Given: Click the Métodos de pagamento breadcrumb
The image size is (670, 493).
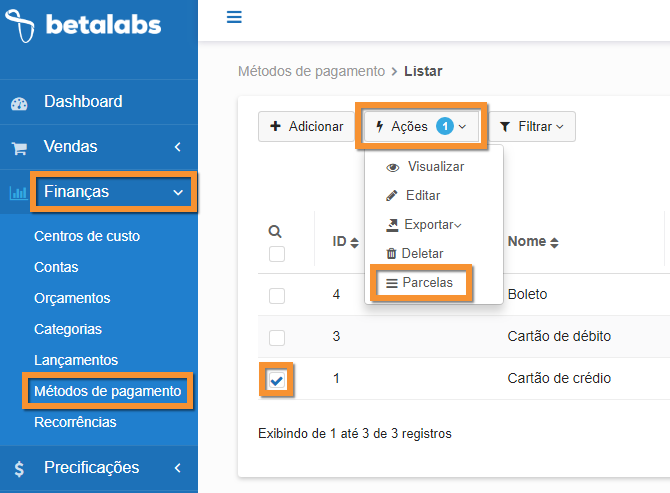Looking at the screenshot, I should coord(311,71).
